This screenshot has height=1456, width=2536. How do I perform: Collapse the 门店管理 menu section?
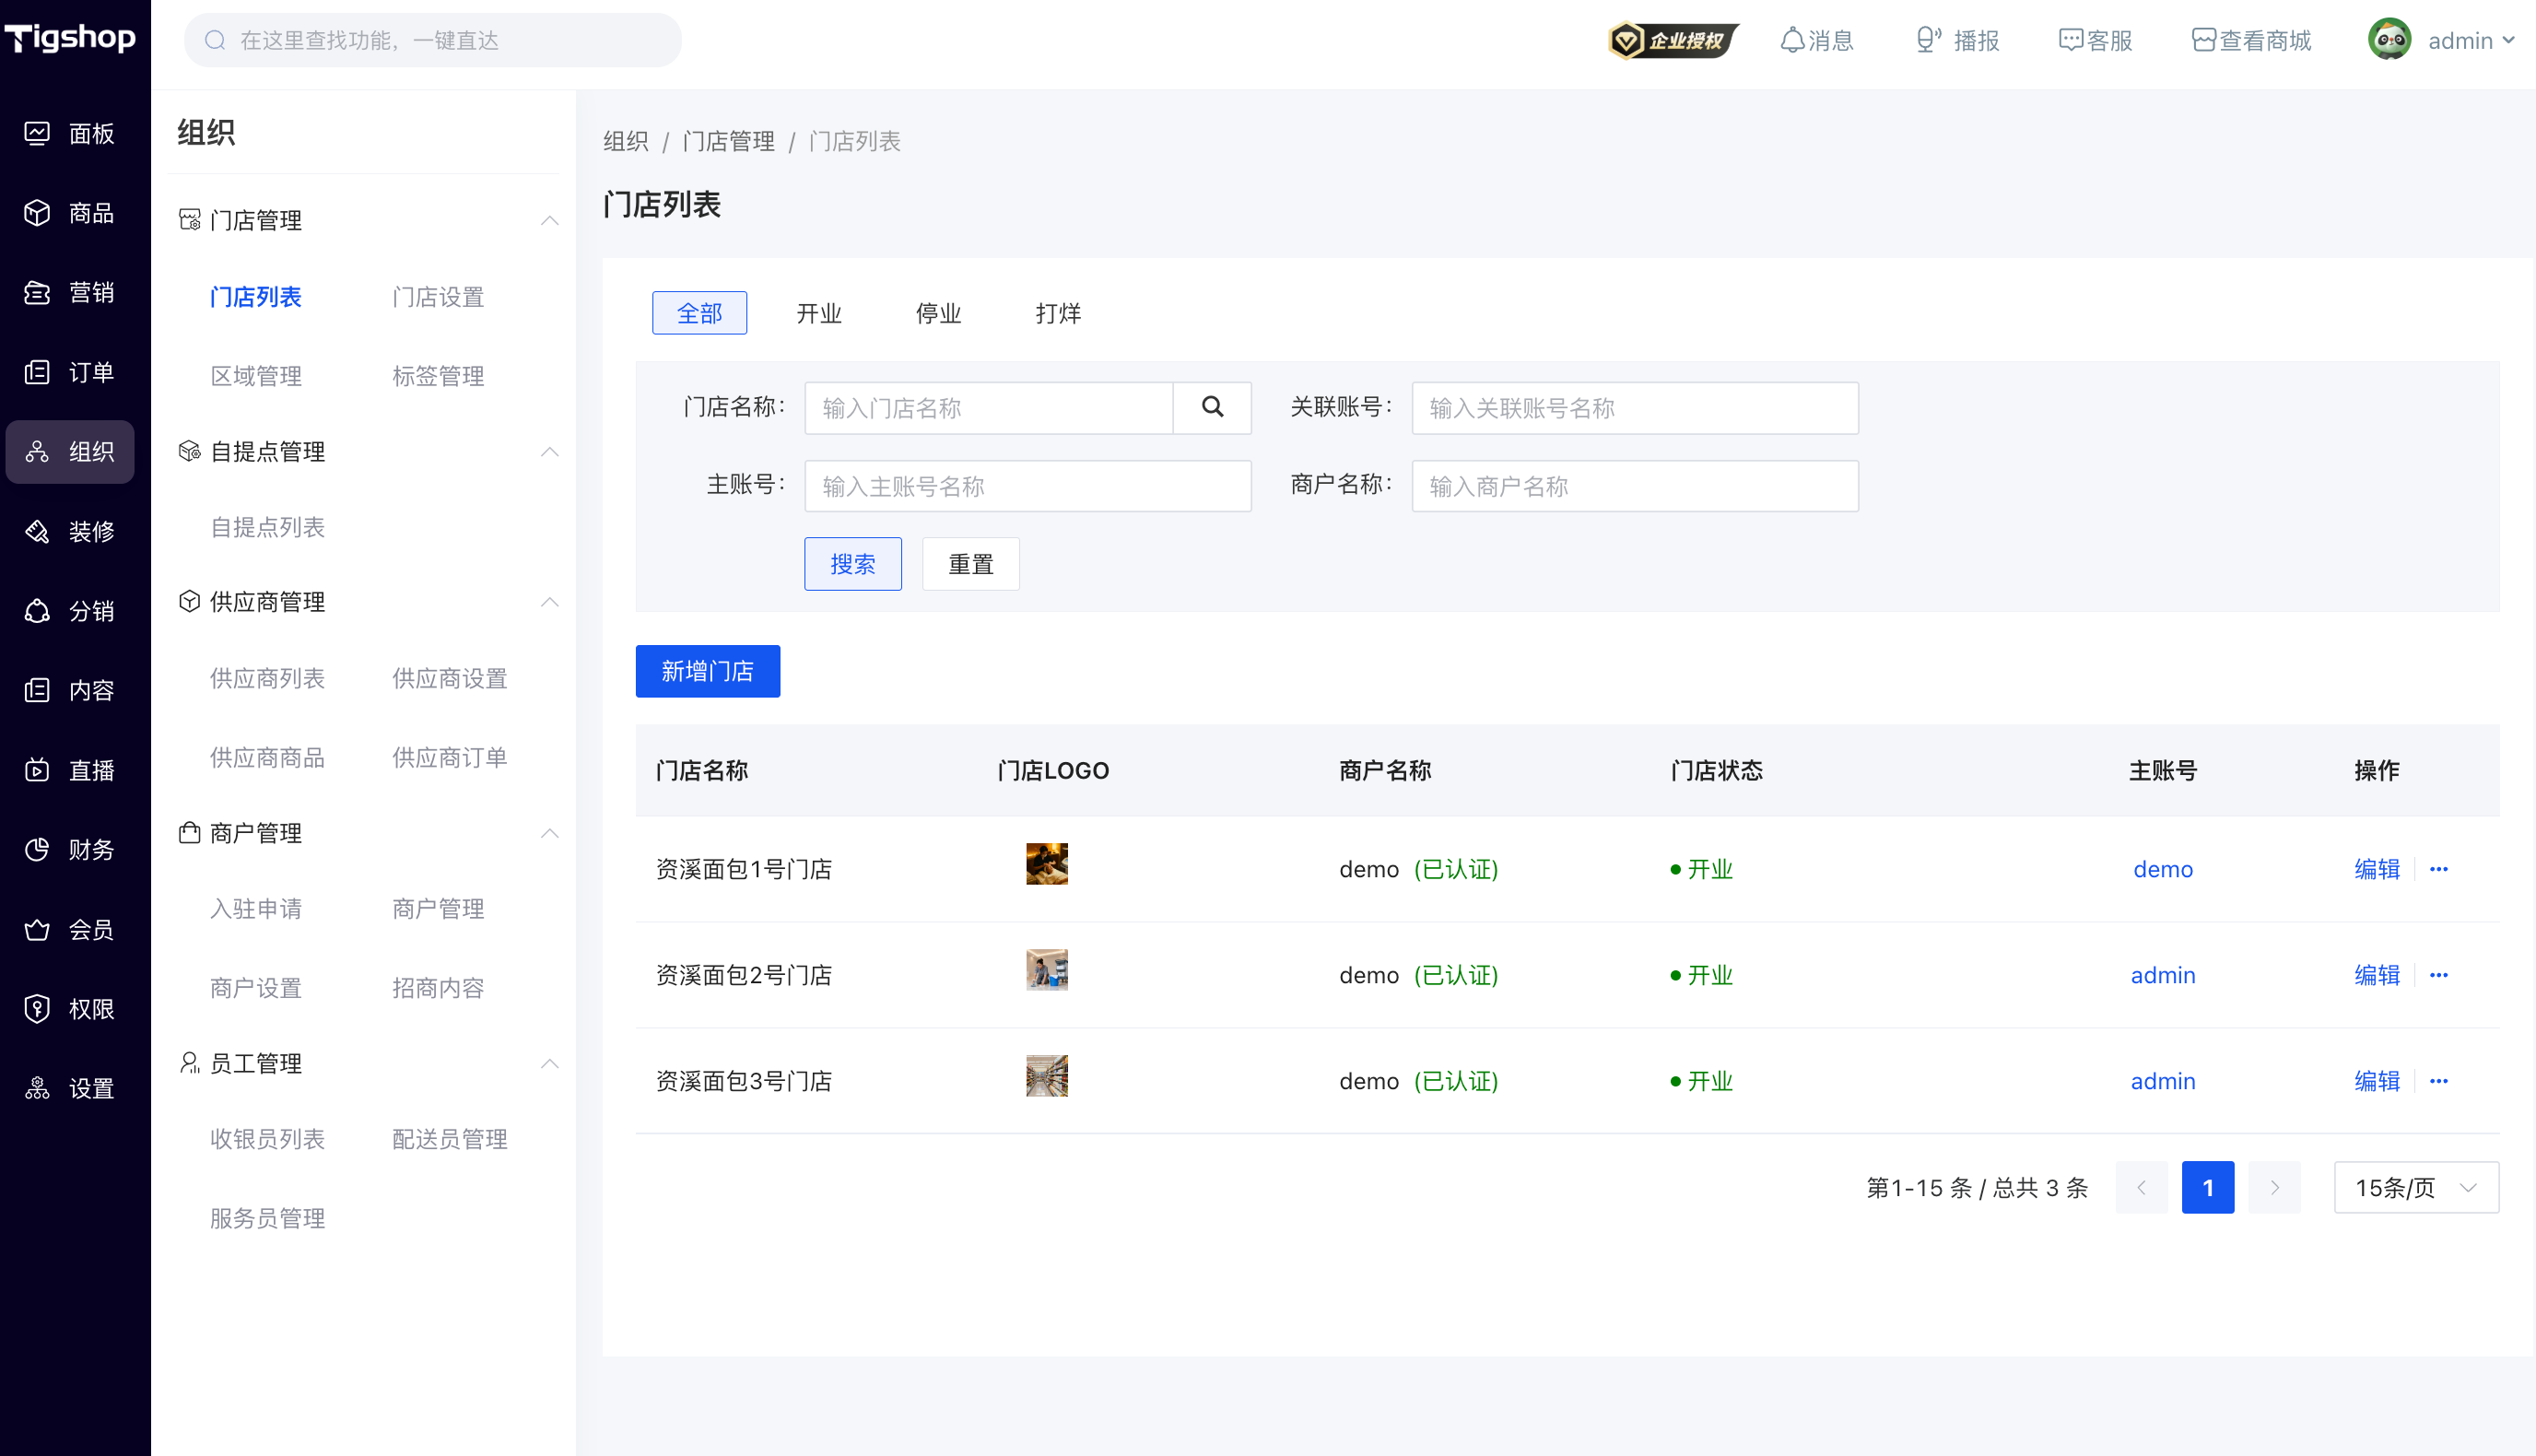(550, 220)
